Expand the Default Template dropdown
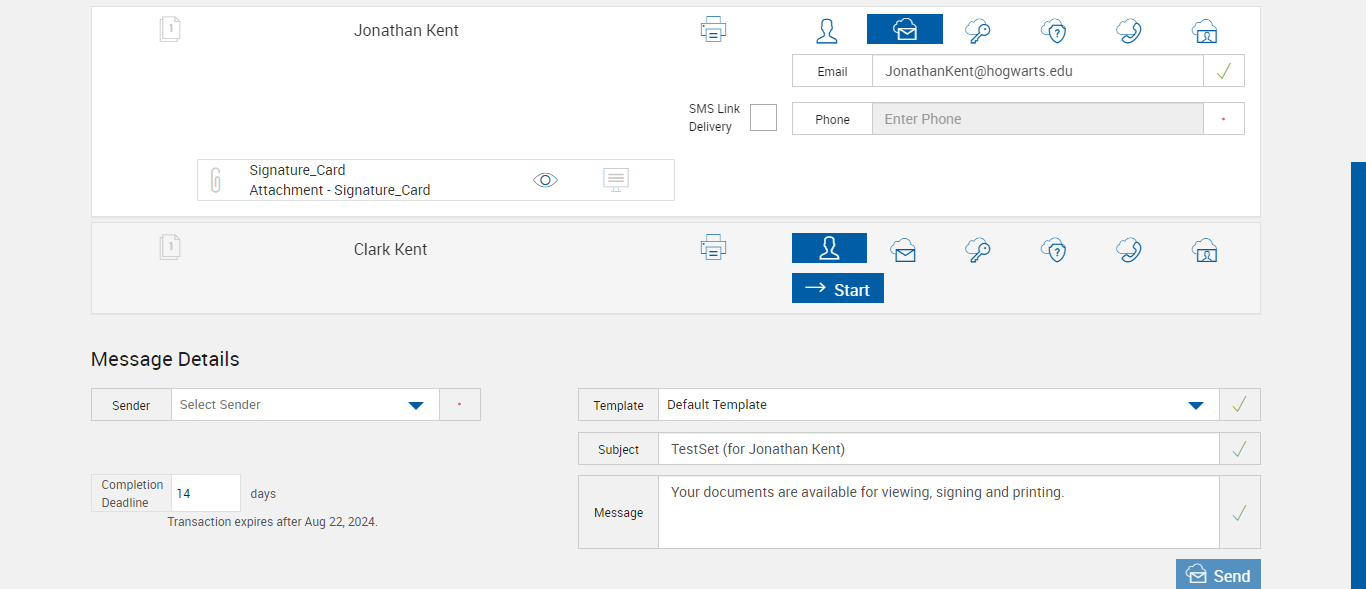 click(1195, 405)
